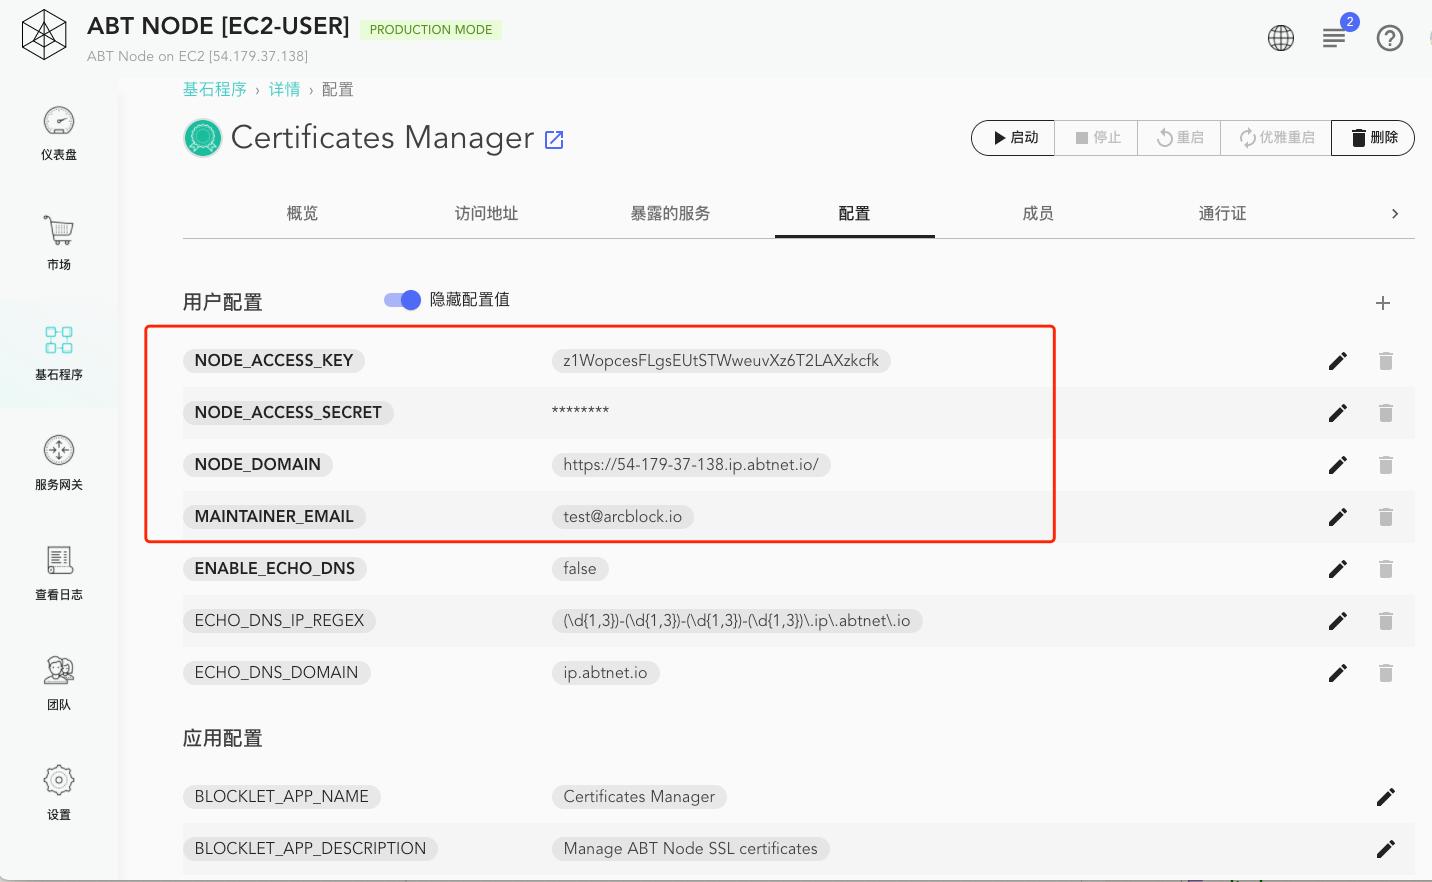Click the 删除 delete button
Viewport: 1432px width, 882px height.
pyautogui.click(x=1373, y=138)
